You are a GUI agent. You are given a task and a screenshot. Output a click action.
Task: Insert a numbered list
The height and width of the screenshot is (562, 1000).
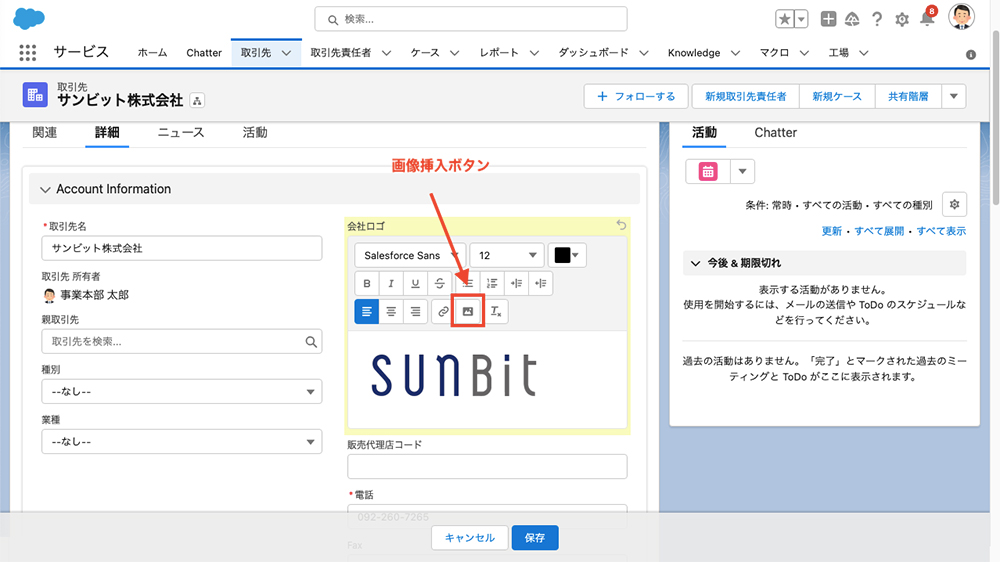click(492, 283)
